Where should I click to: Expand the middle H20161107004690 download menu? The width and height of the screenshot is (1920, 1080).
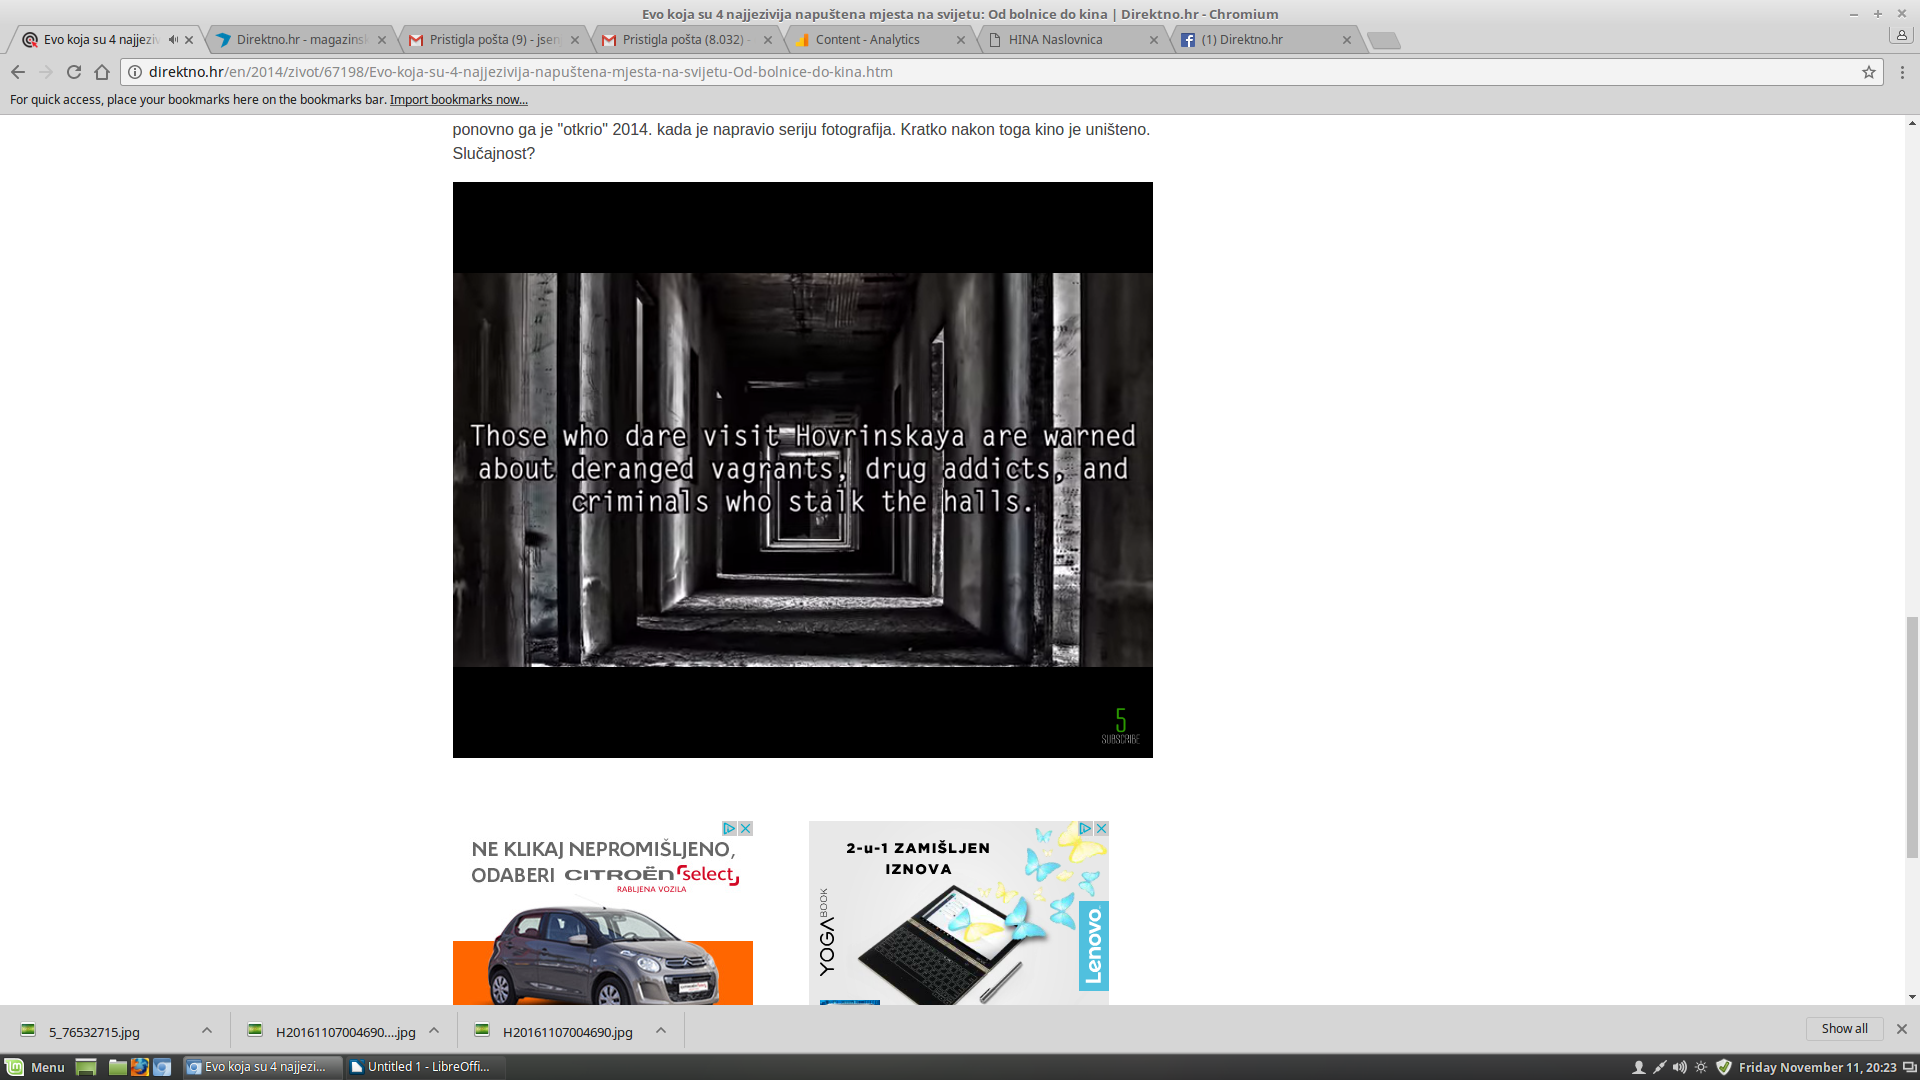pyautogui.click(x=434, y=1031)
